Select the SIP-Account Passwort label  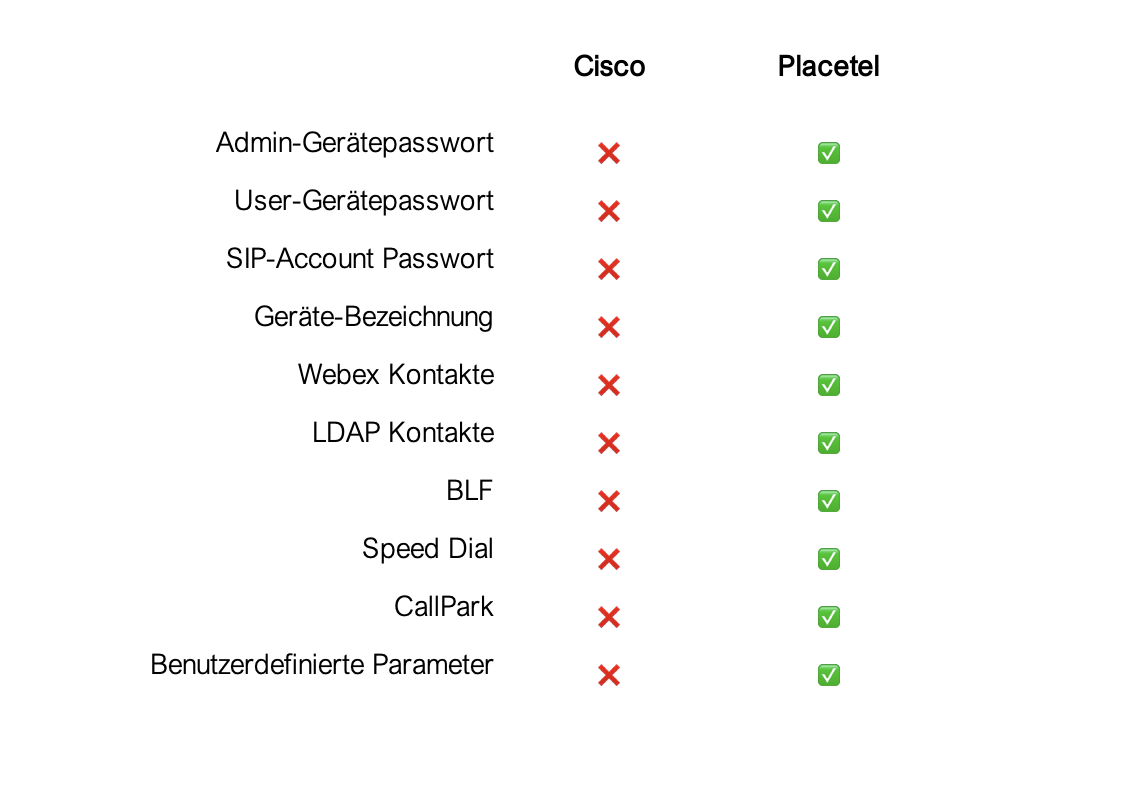360,259
